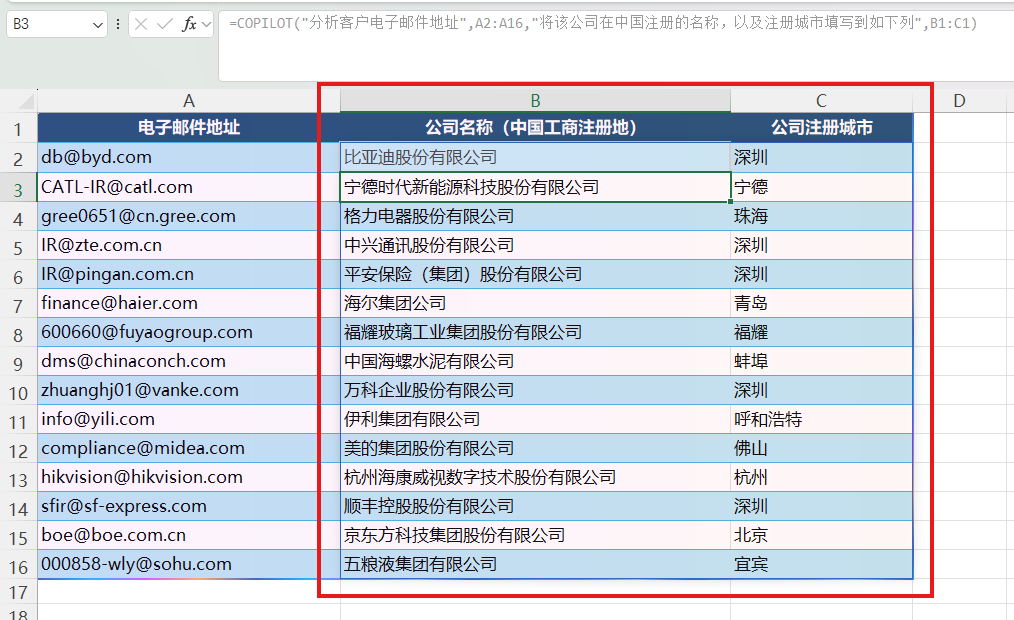Viewport: 1014px width, 620px height.
Task: Select row 8 header
Action: pyautogui.click(x=18, y=334)
